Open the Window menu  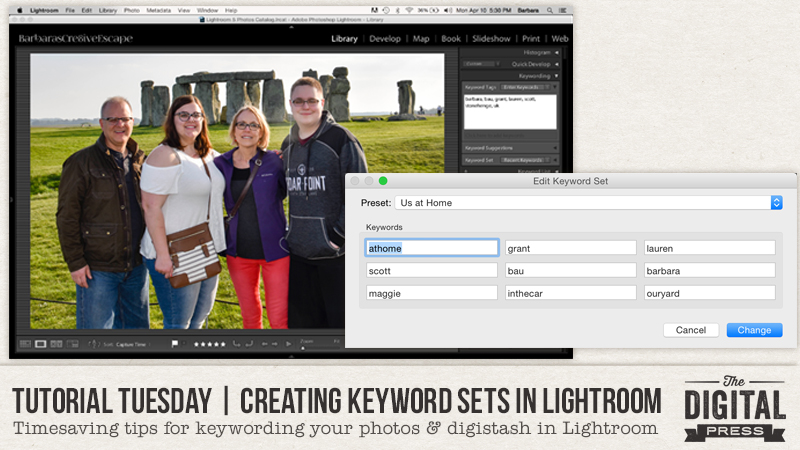pyautogui.click(x=207, y=10)
